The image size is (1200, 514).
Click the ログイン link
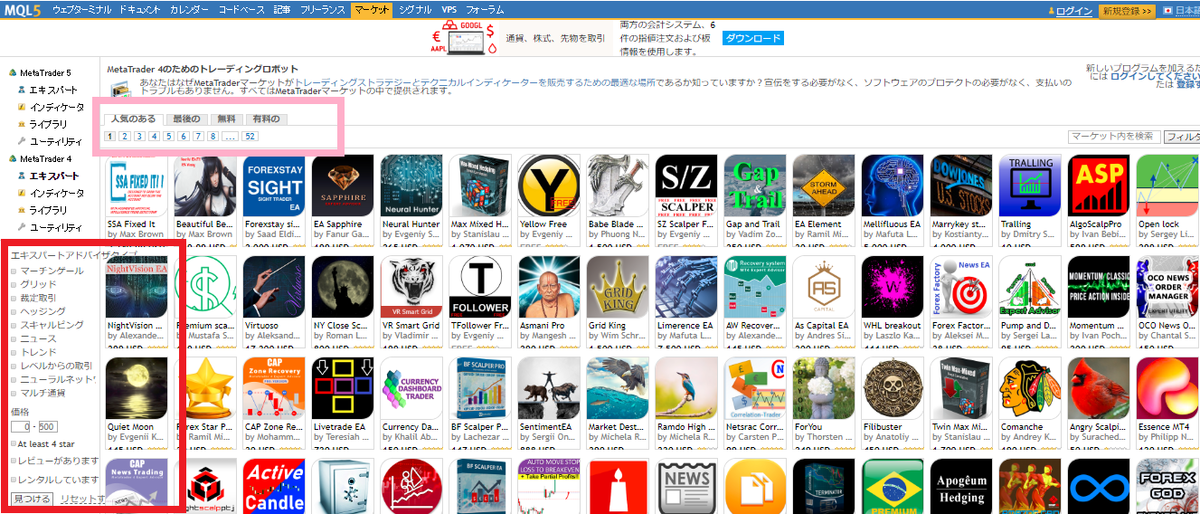(x=1073, y=10)
